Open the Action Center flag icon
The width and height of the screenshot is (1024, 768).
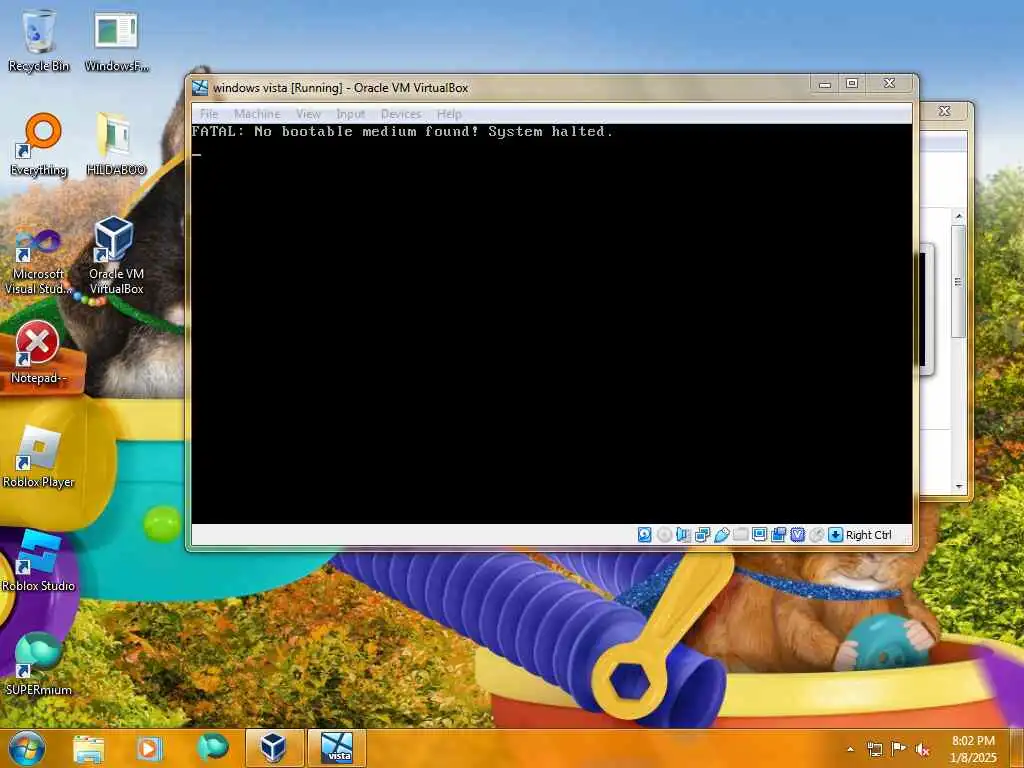(x=898, y=749)
